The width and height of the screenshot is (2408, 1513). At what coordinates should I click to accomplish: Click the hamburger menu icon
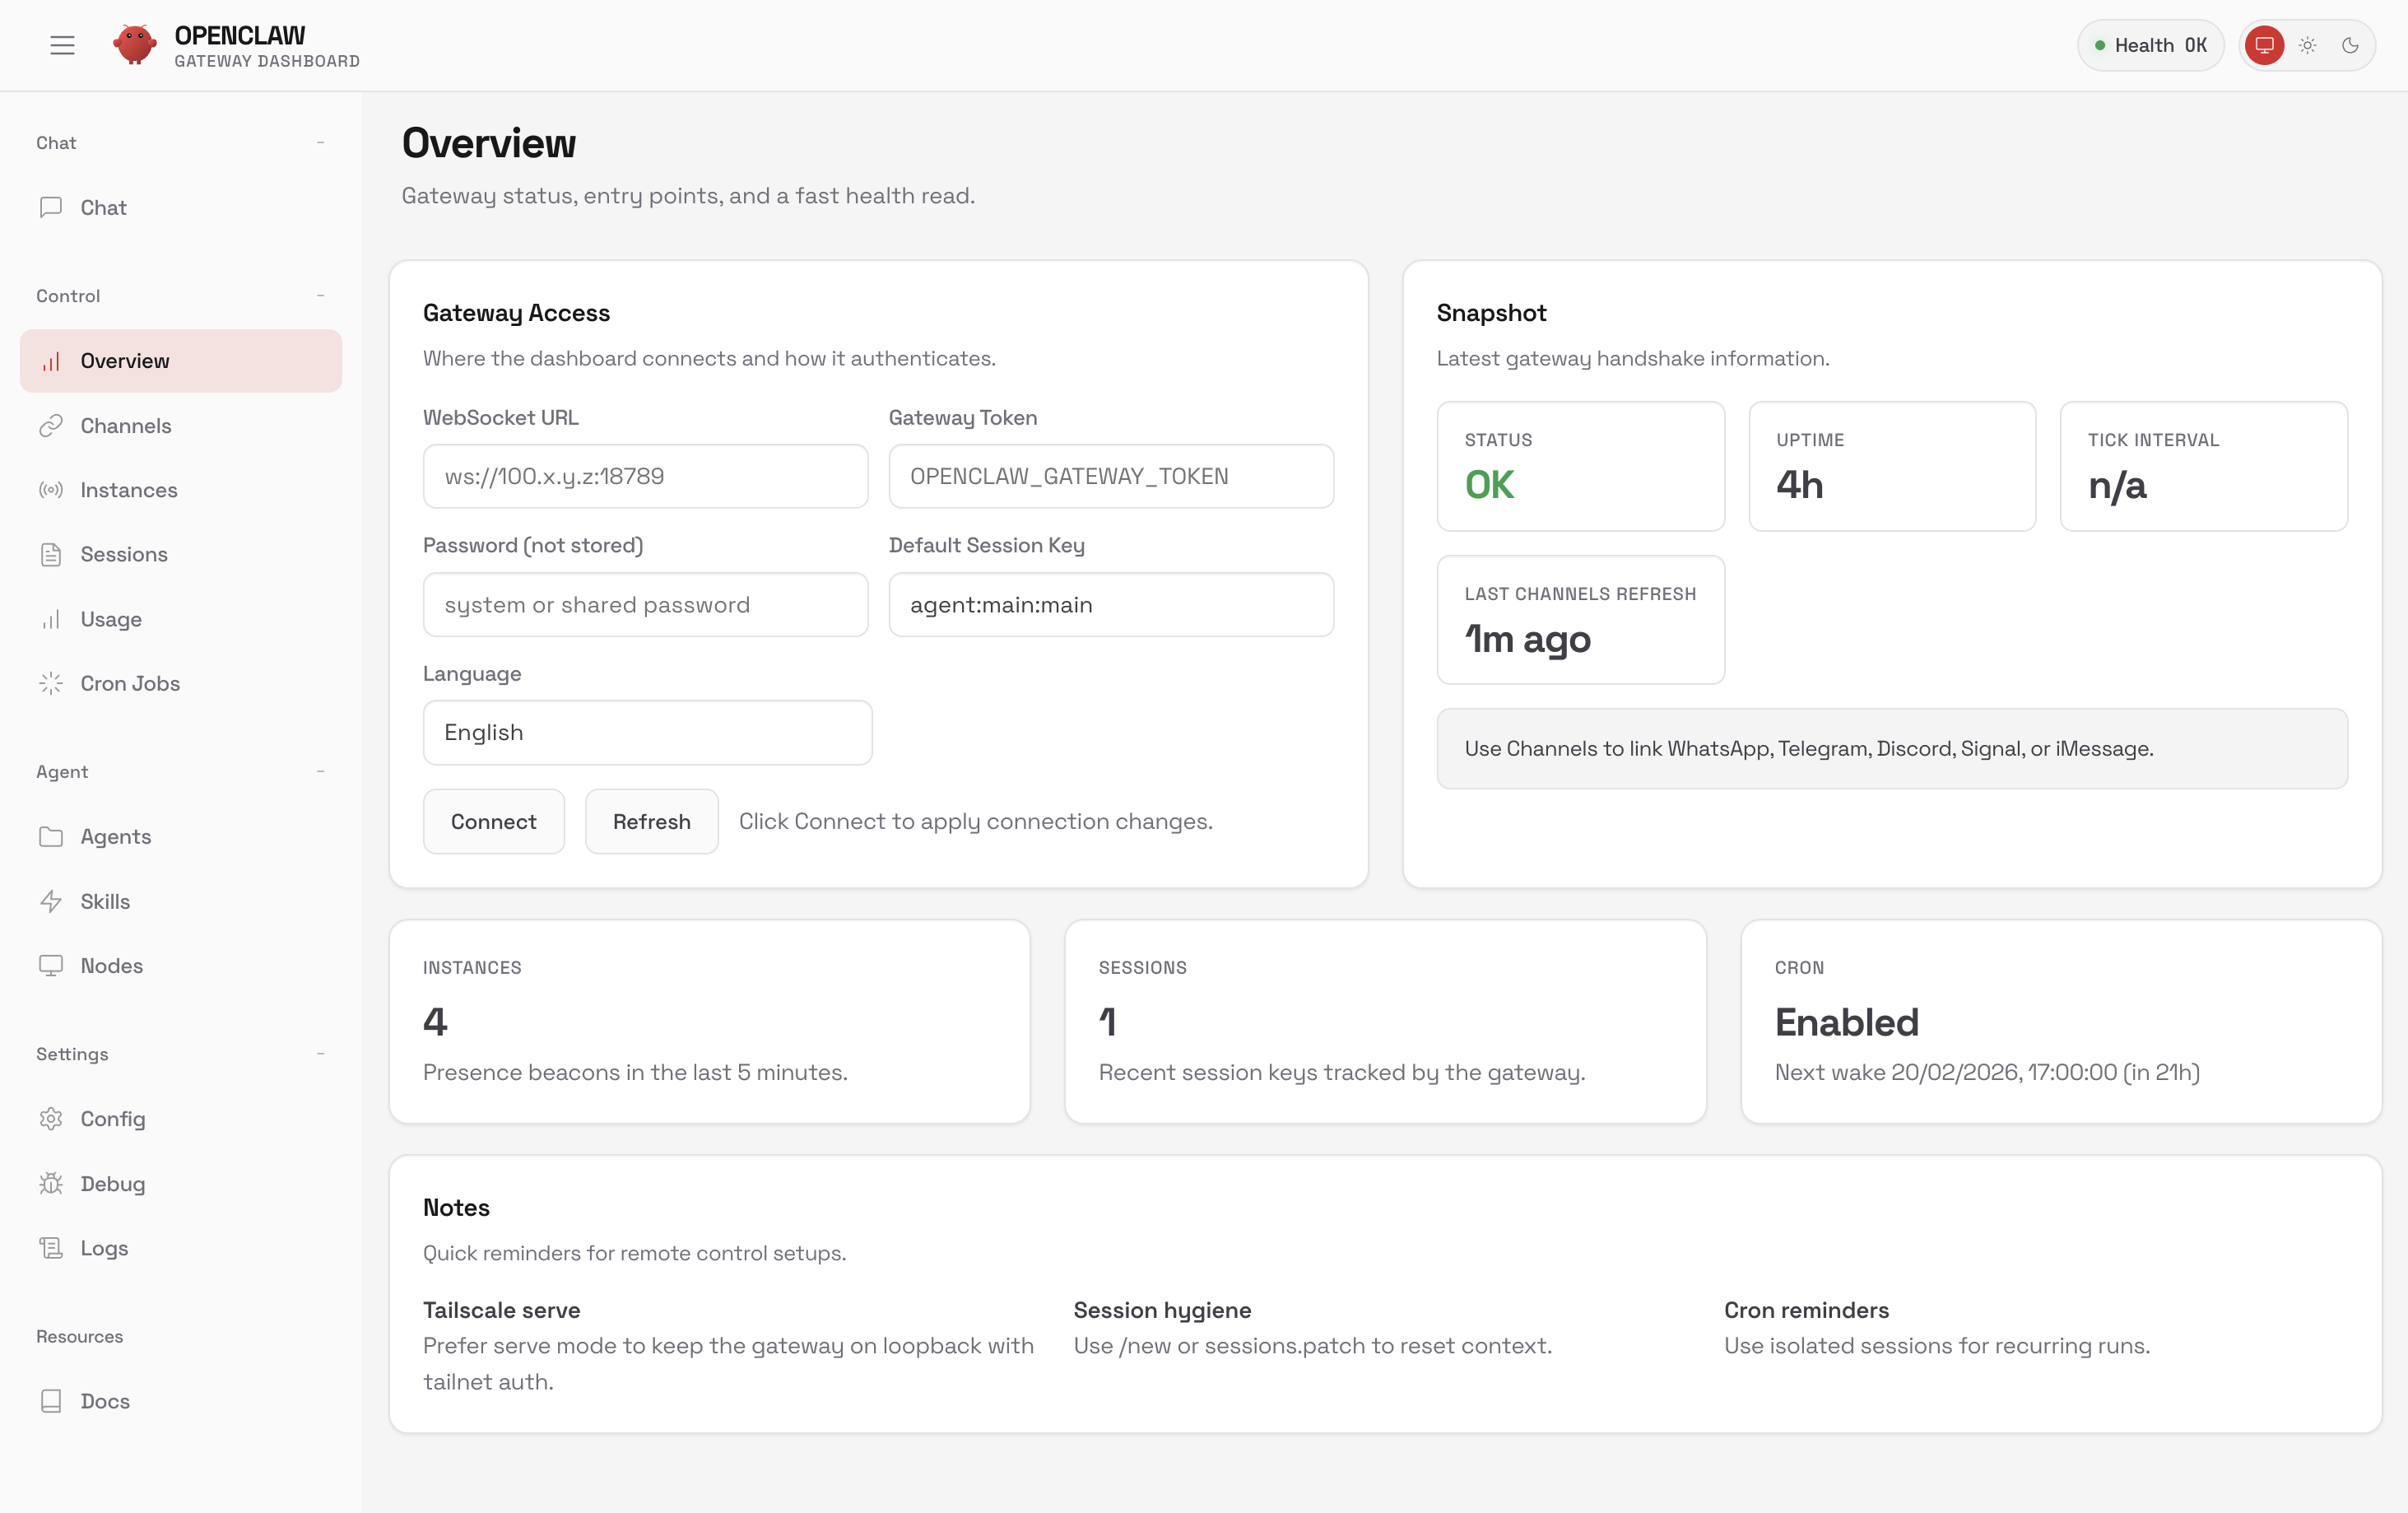62,45
